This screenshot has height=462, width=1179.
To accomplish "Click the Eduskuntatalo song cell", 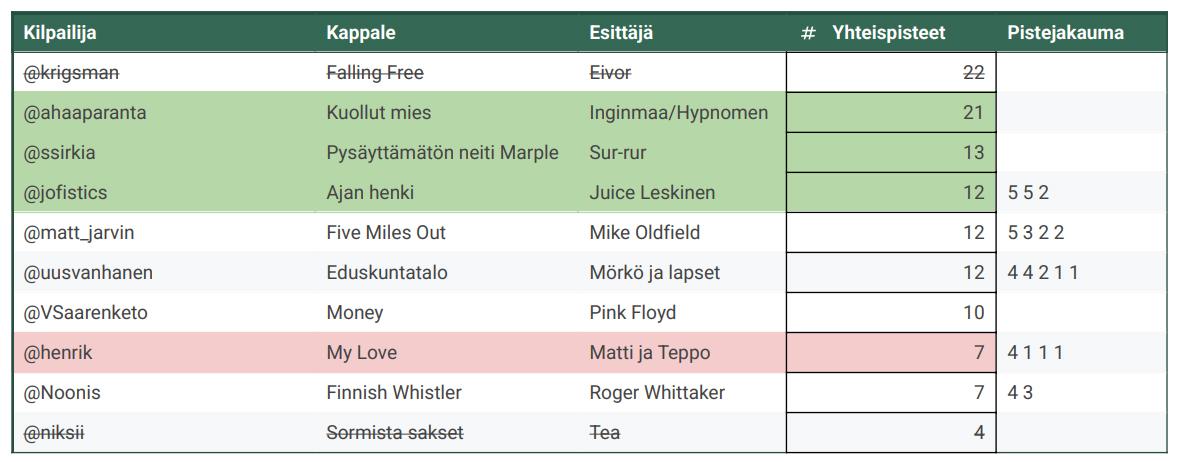I will [x=387, y=273].
